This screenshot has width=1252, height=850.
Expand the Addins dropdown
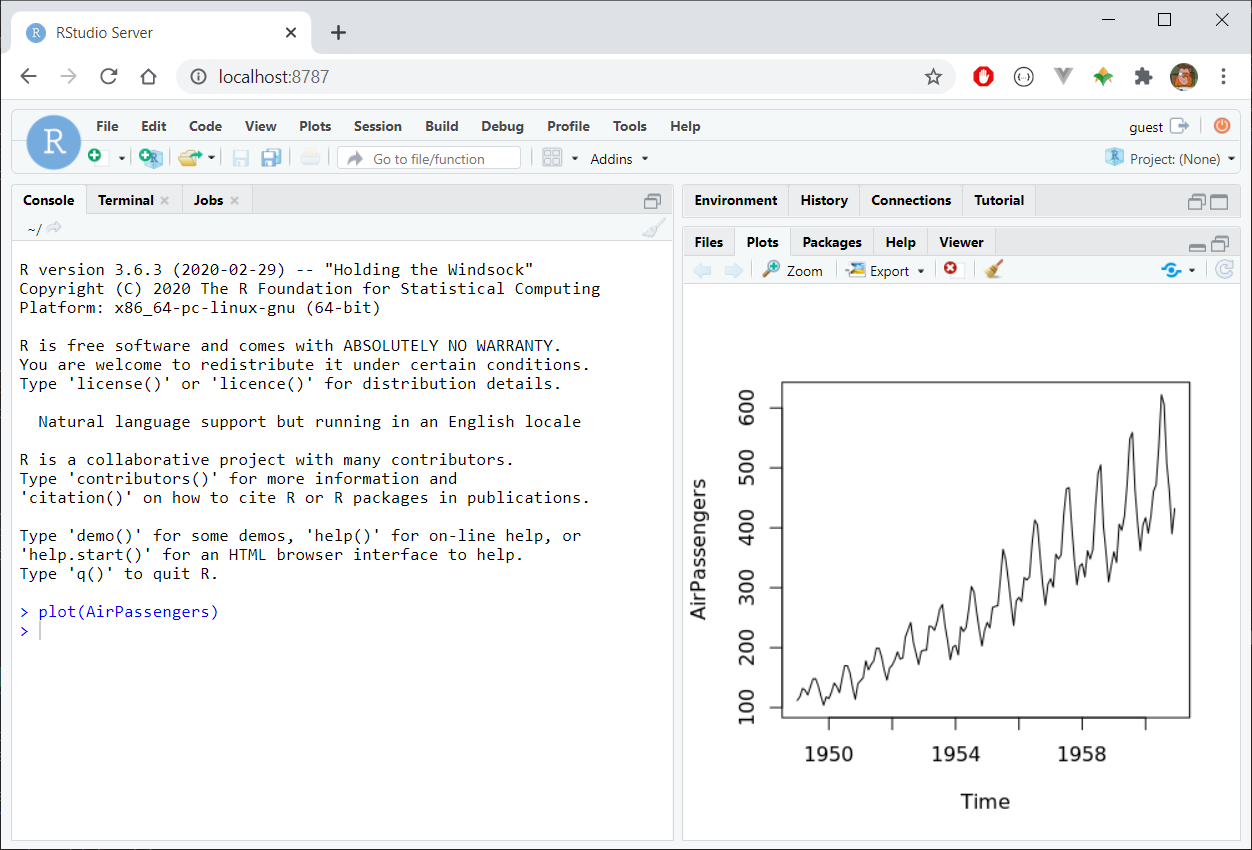pyautogui.click(x=620, y=159)
